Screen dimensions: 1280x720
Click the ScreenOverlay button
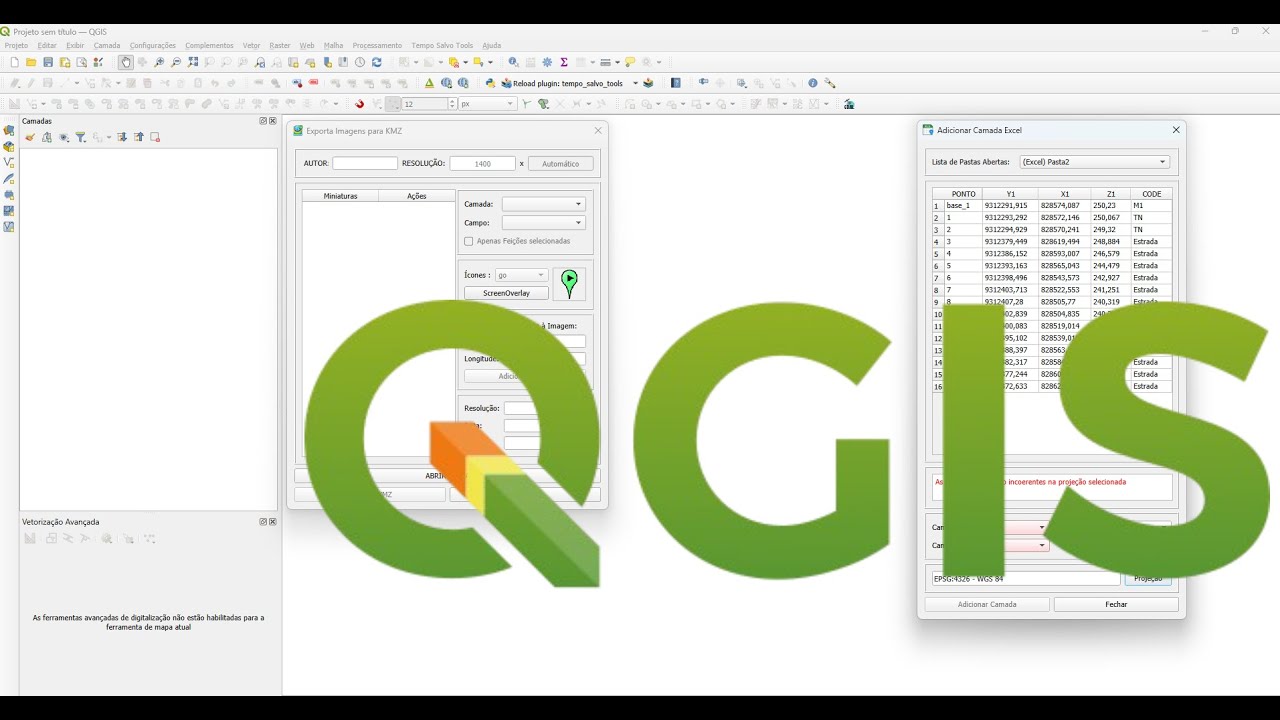506,293
